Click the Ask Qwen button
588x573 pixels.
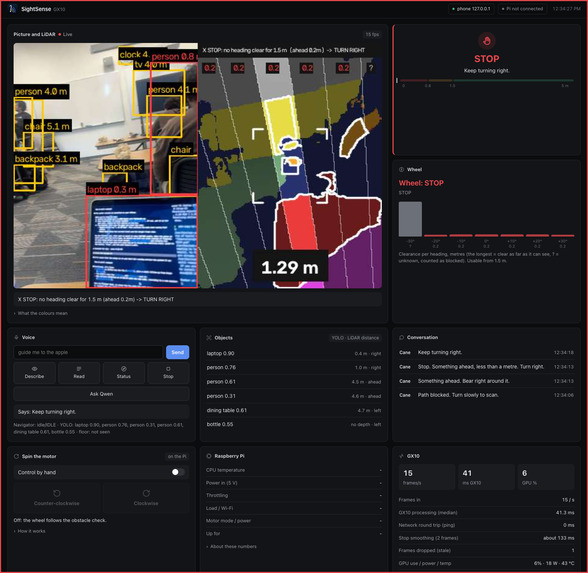(101, 394)
